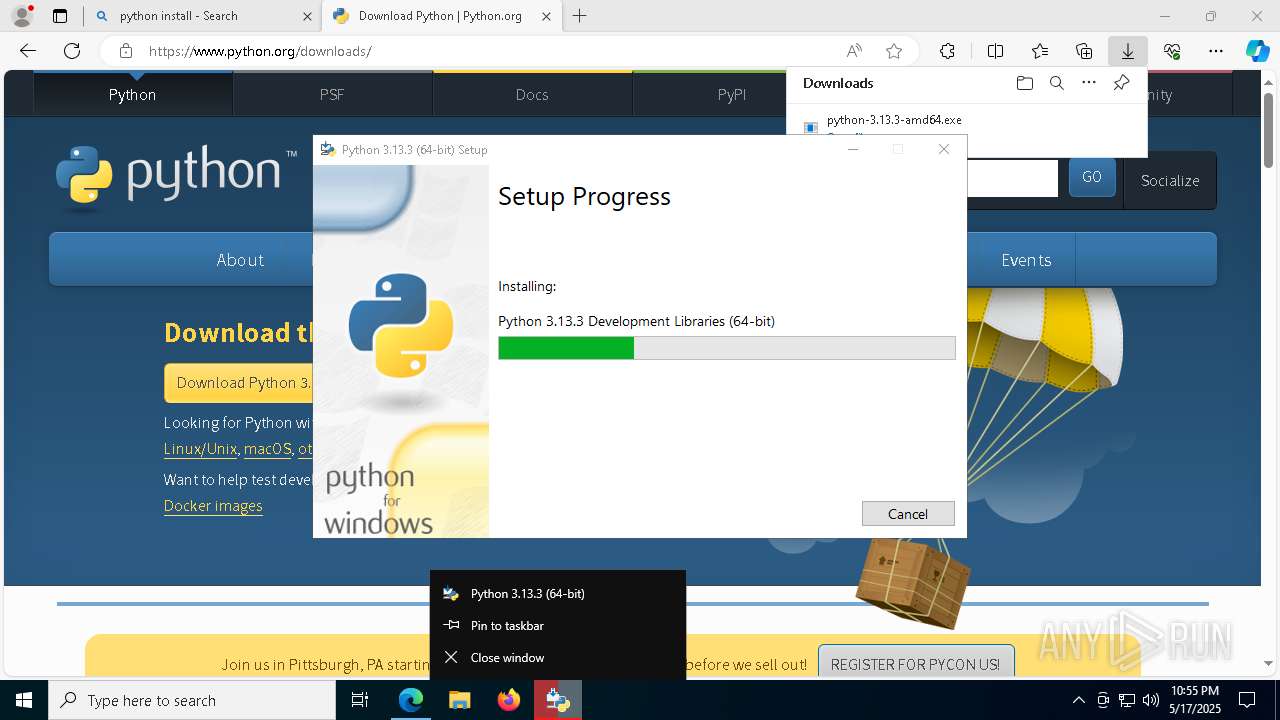
Task: Click the python.org logo
Action: (176, 177)
